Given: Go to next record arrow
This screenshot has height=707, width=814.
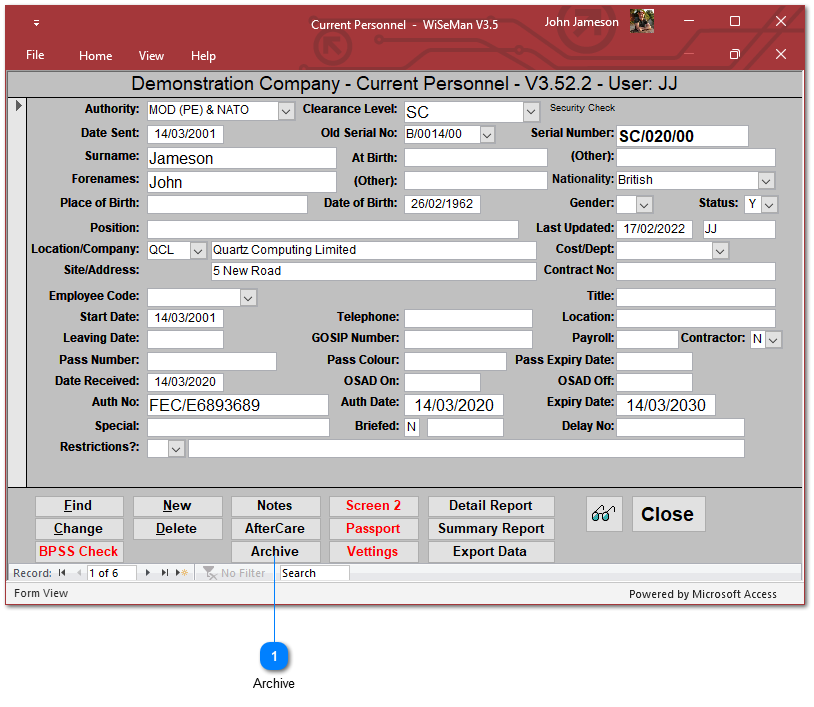Looking at the screenshot, I should click(149, 573).
